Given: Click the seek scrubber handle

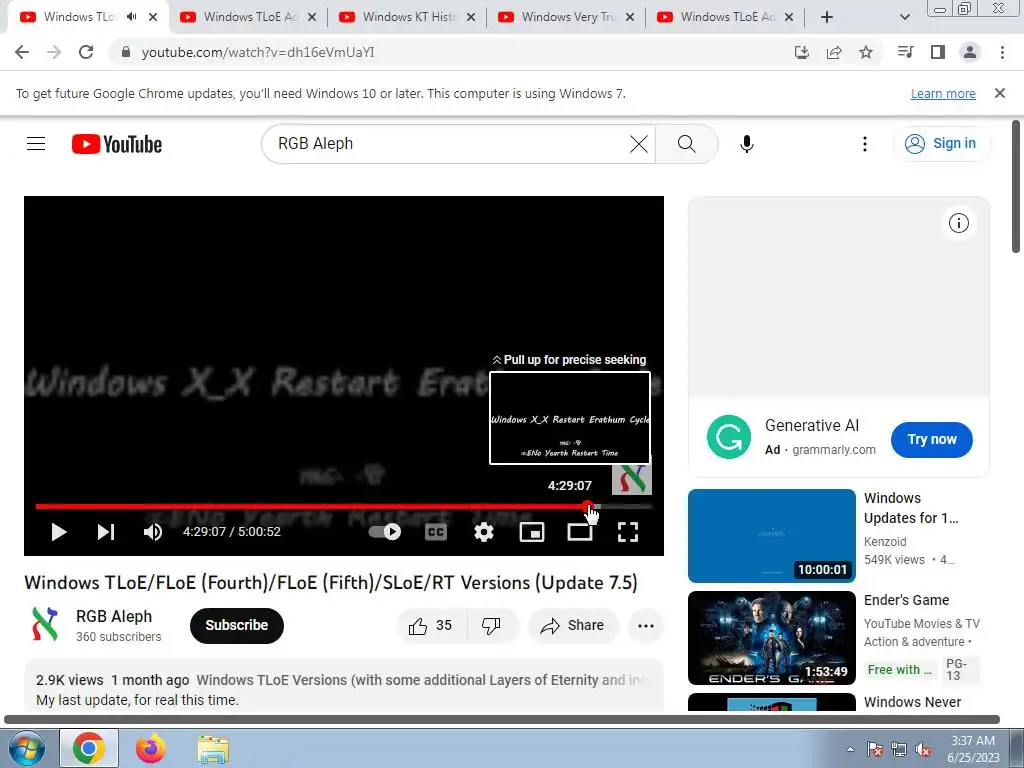Looking at the screenshot, I should 588,506.
